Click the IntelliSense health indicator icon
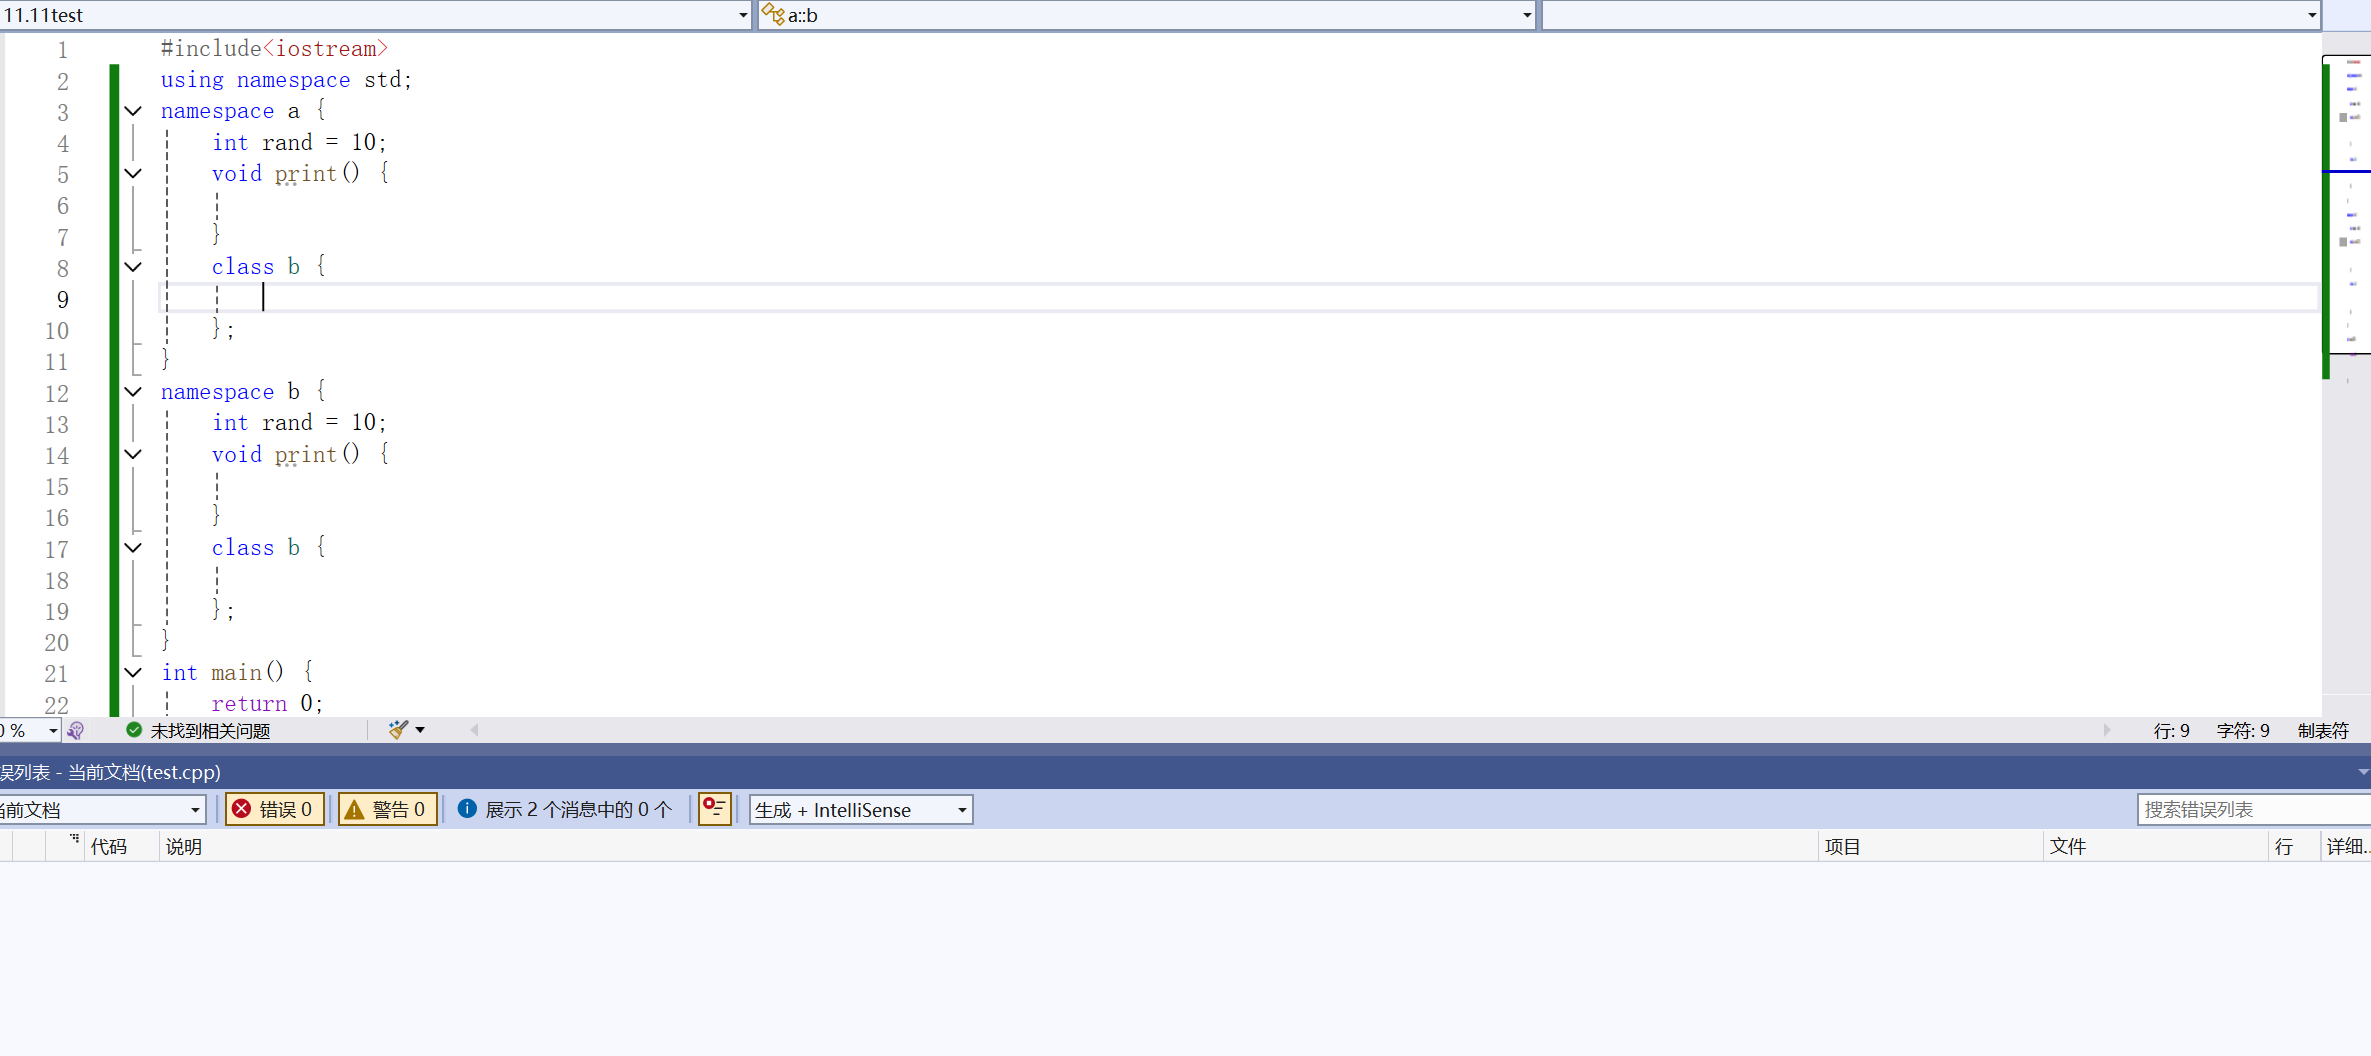Screen dimensions: 2371x1056 pos(76,731)
